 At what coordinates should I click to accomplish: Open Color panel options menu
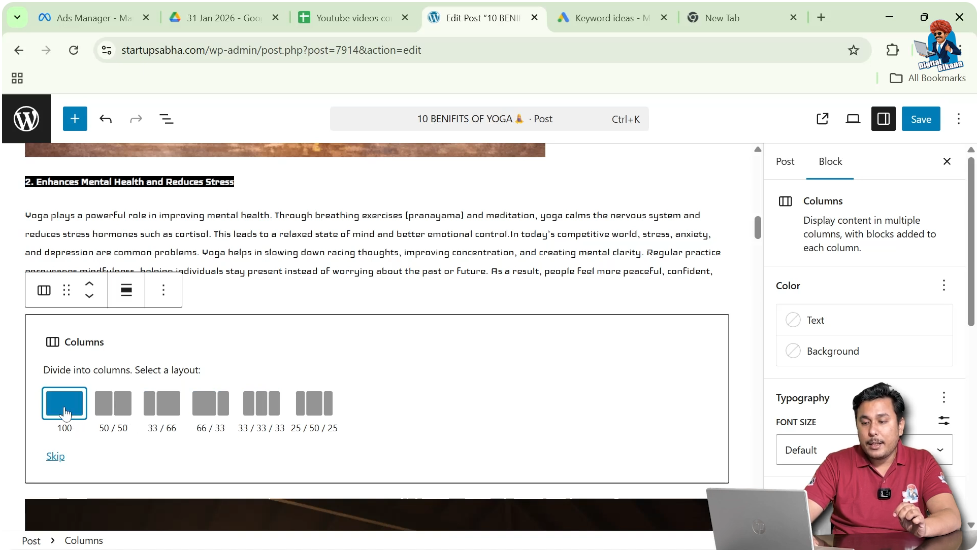coord(944,285)
